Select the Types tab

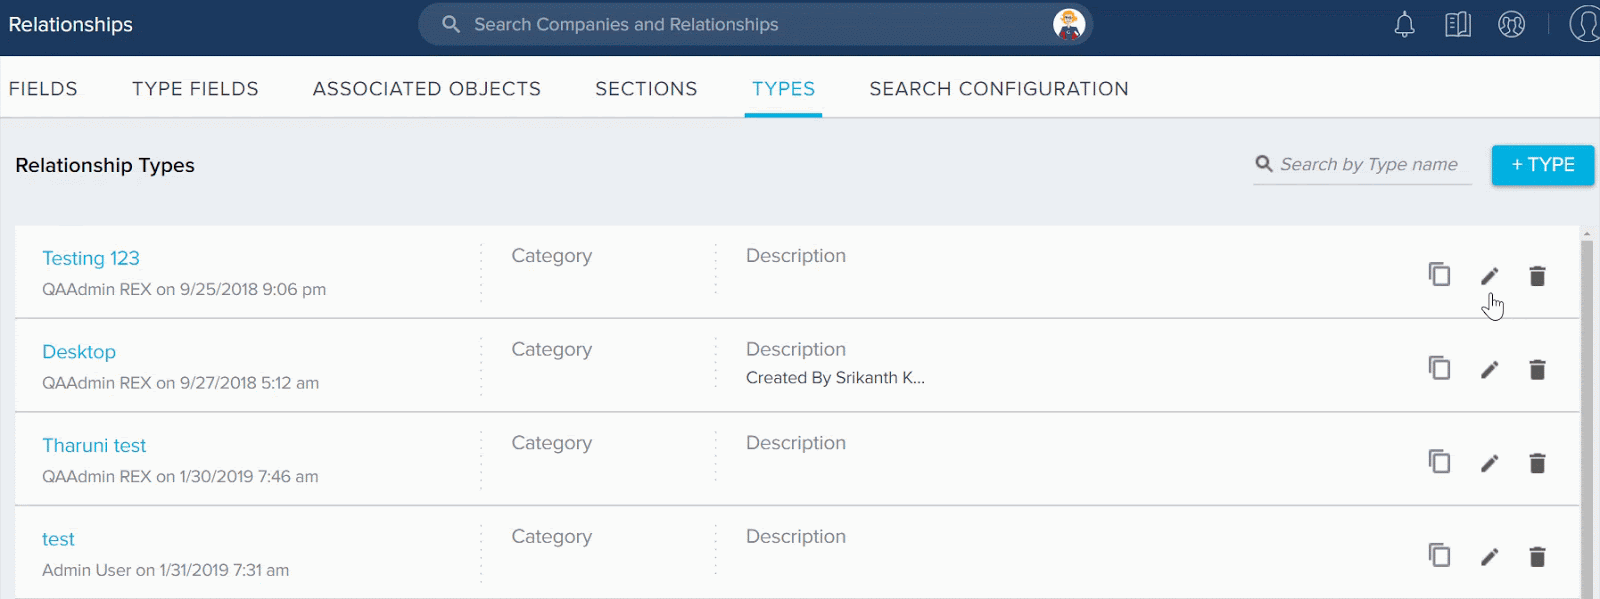point(783,88)
